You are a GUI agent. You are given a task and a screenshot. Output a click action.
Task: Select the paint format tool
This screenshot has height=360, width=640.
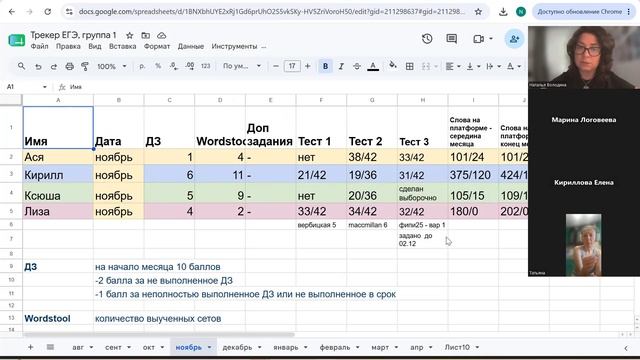pos(85,66)
